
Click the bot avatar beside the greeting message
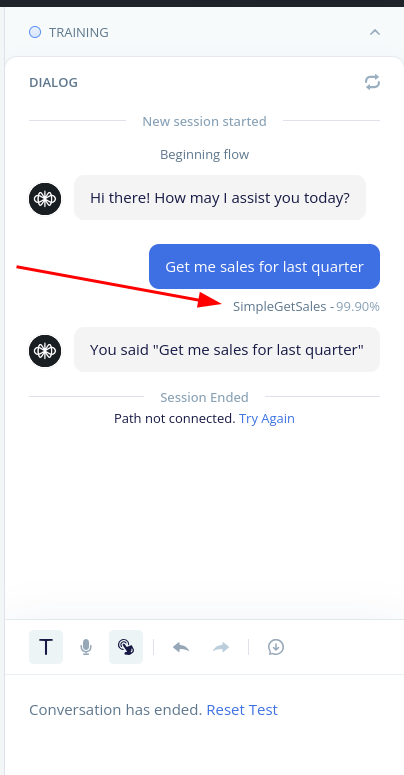45,199
